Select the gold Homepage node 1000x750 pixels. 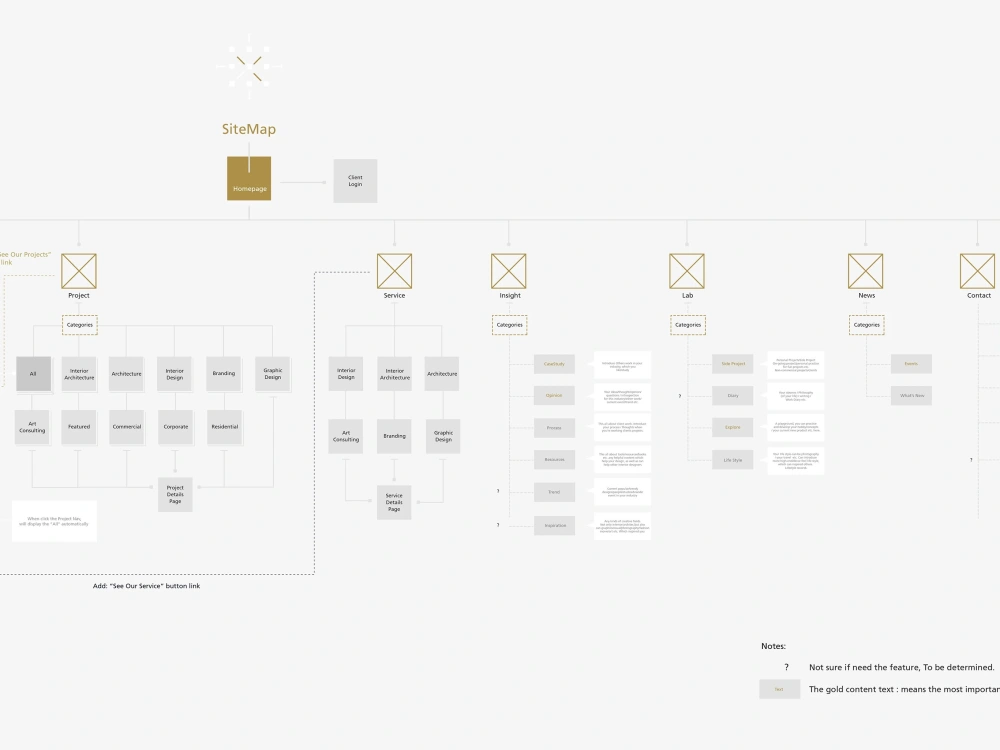pyautogui.click(x=249, y=179)
